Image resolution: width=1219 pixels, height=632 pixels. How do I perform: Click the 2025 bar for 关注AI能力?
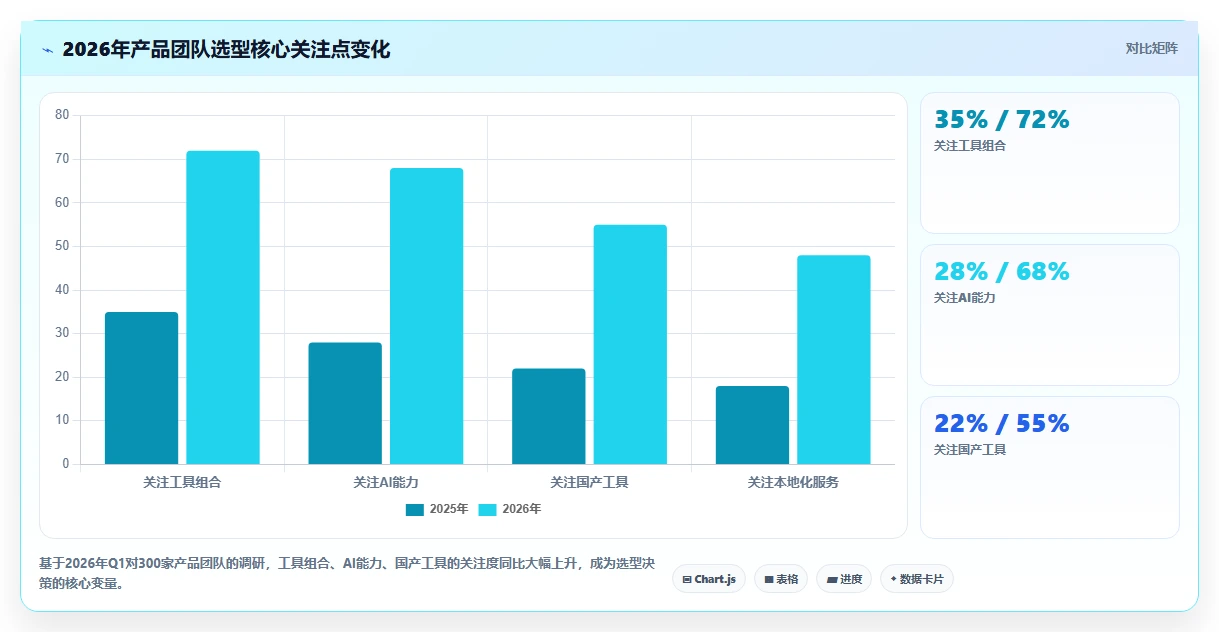[345, 403]
